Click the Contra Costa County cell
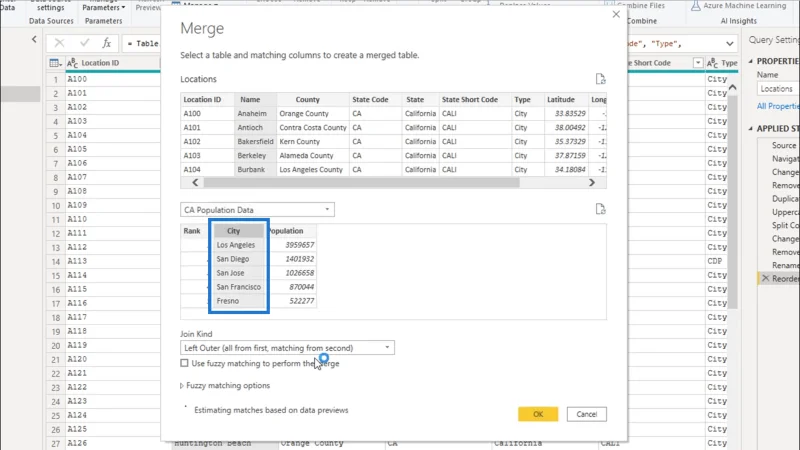The height and width of the screenshot is (450, 800). click(313, 128)
